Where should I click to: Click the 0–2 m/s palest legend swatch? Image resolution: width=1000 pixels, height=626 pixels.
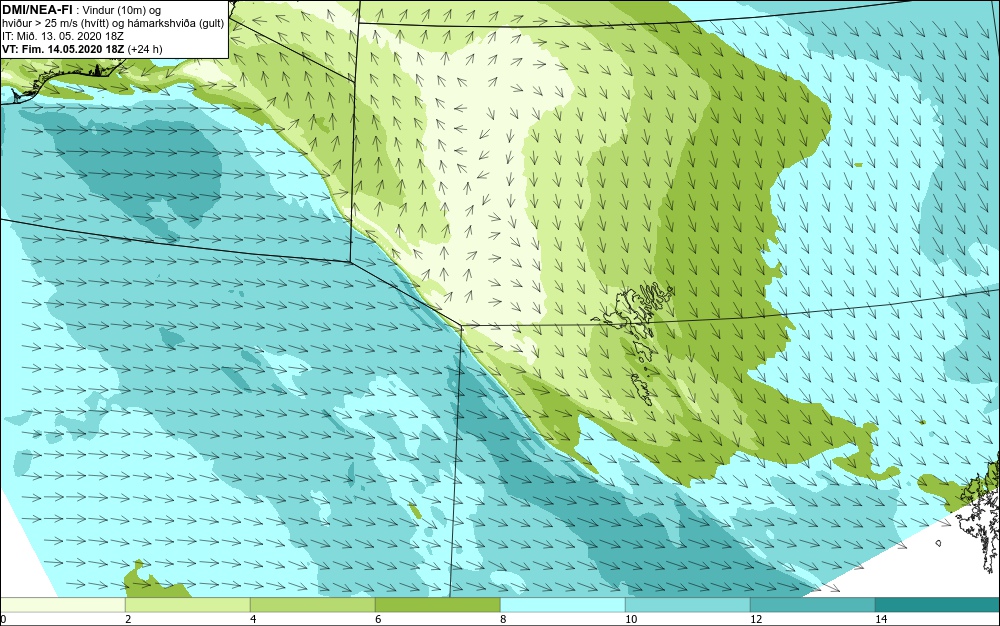62,605
